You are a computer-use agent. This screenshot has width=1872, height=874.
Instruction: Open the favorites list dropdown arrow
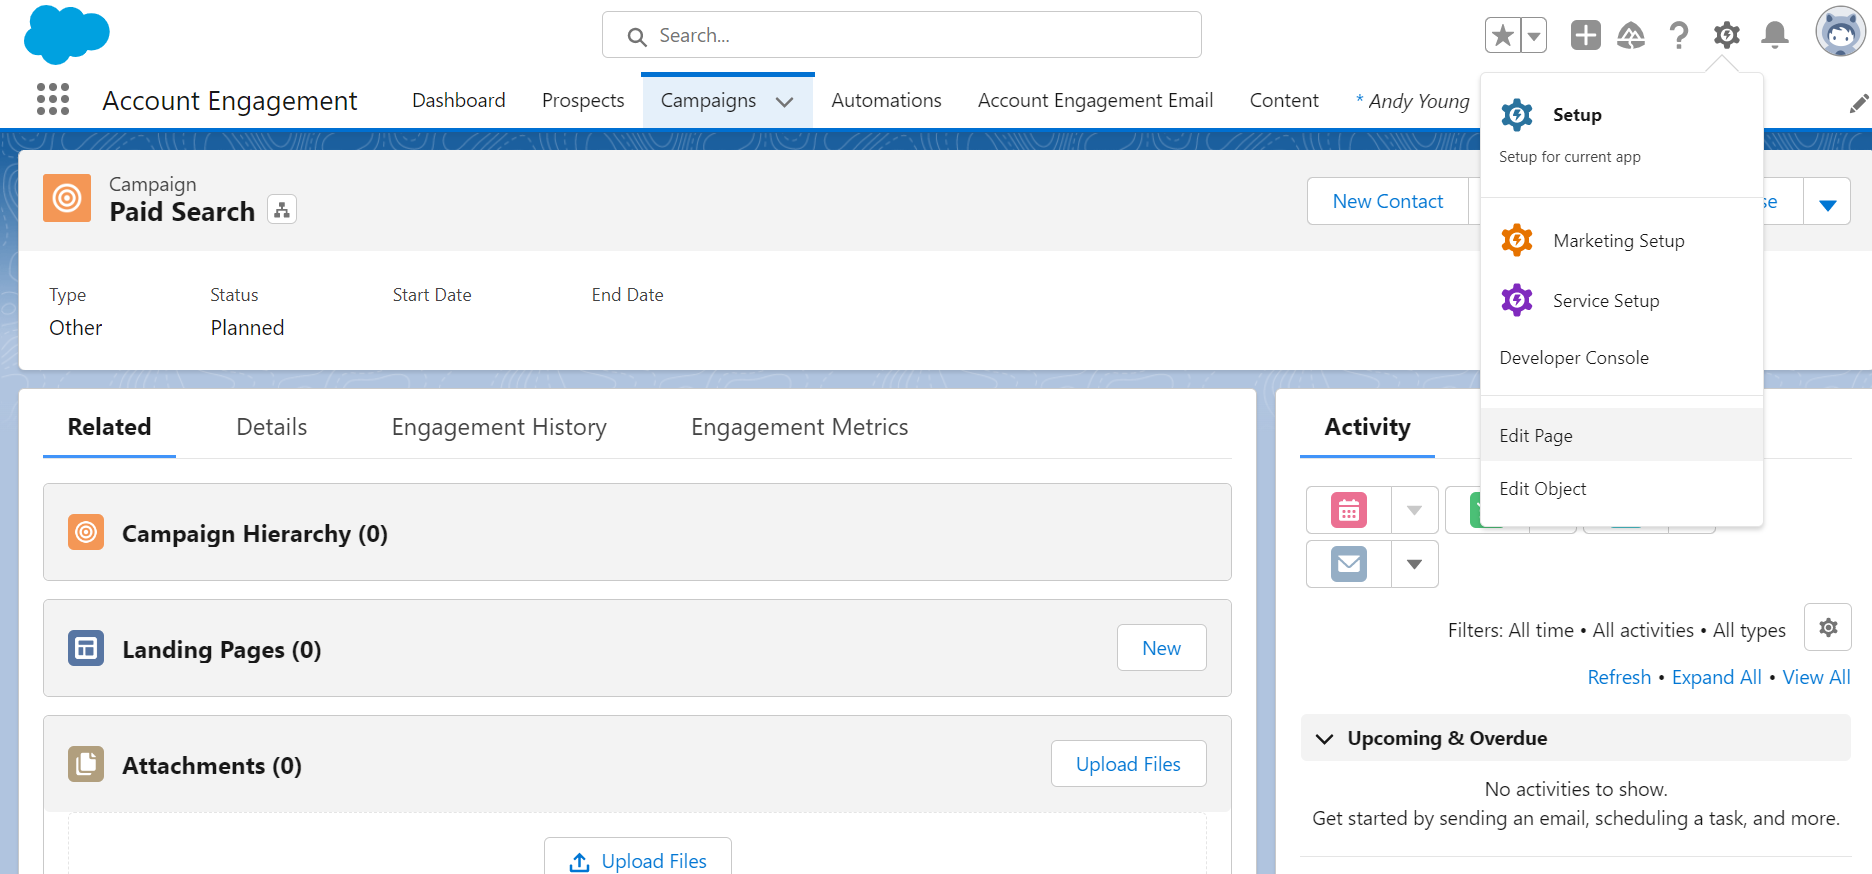pyautogui.click(x=1534, y=36)
